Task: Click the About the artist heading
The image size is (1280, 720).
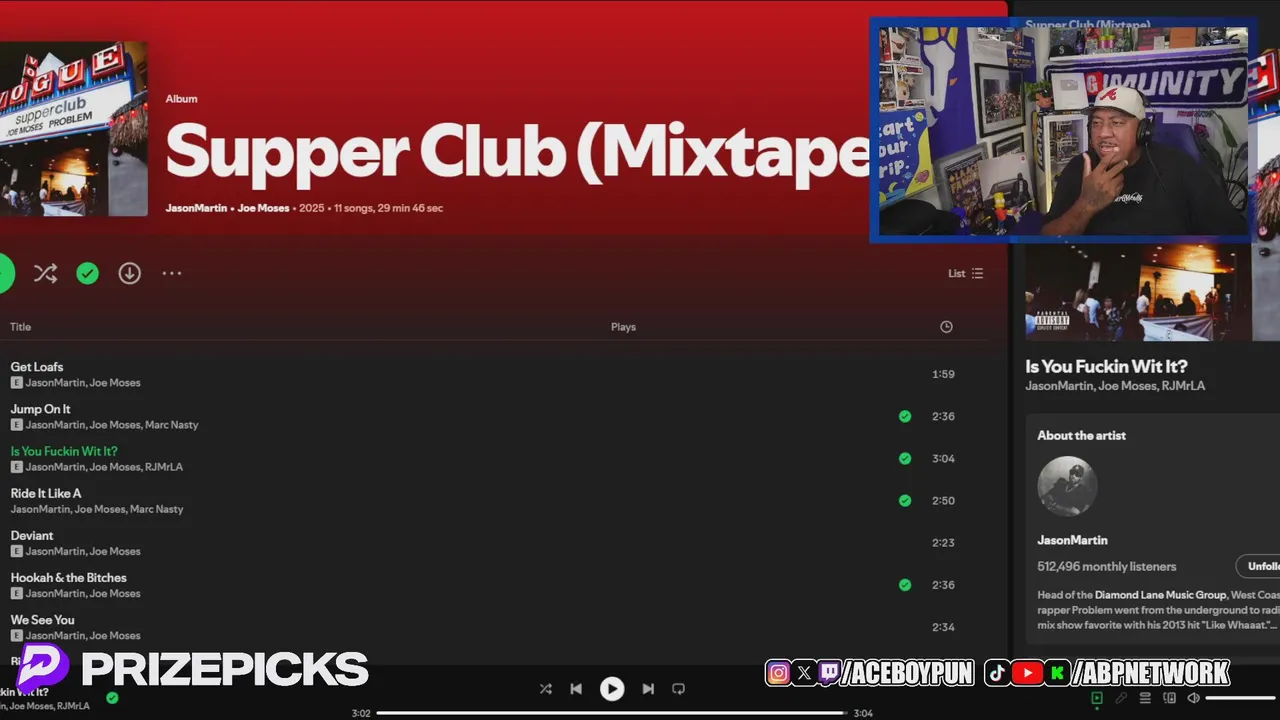Action: tap(1081, 435)
